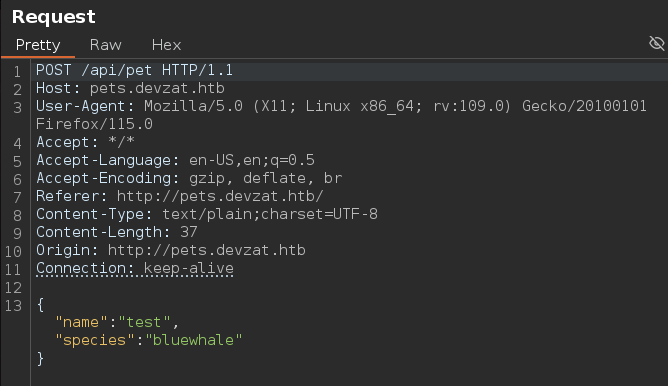The height and width of the screenshot is (386, 668).
Task: Toggle the hide non-printable characters eye icon
Action: 656,43
